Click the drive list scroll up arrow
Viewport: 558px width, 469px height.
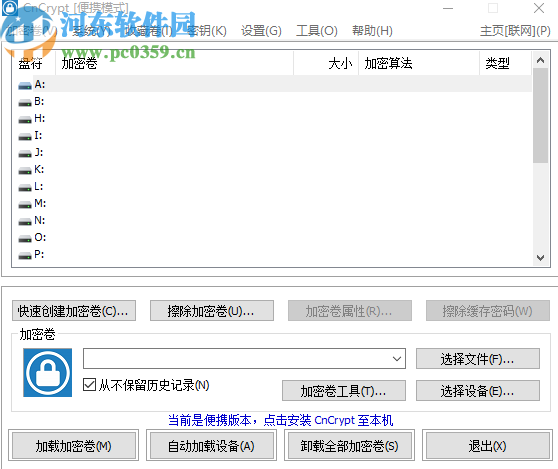click(540, 60)
